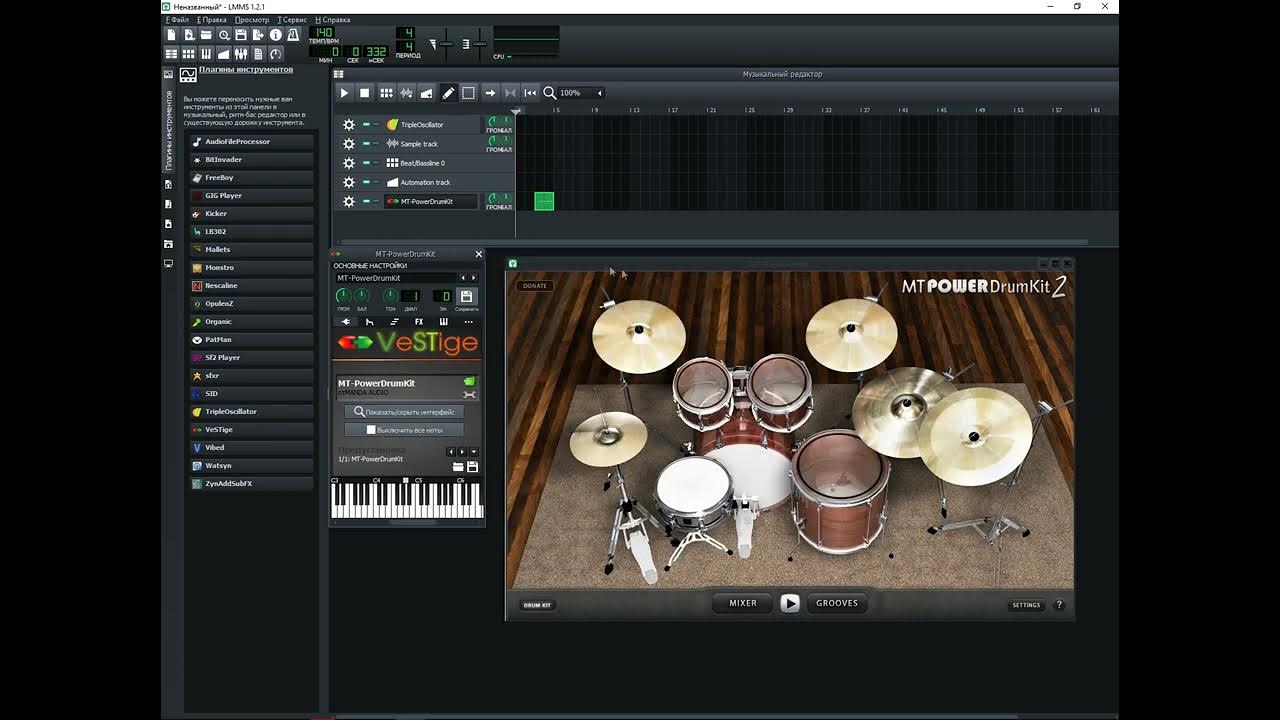This screenshot has width=1280, height=720.
Task: Adjust the TripleOscillator track volume knob
Action: click(x=492, y=121)
